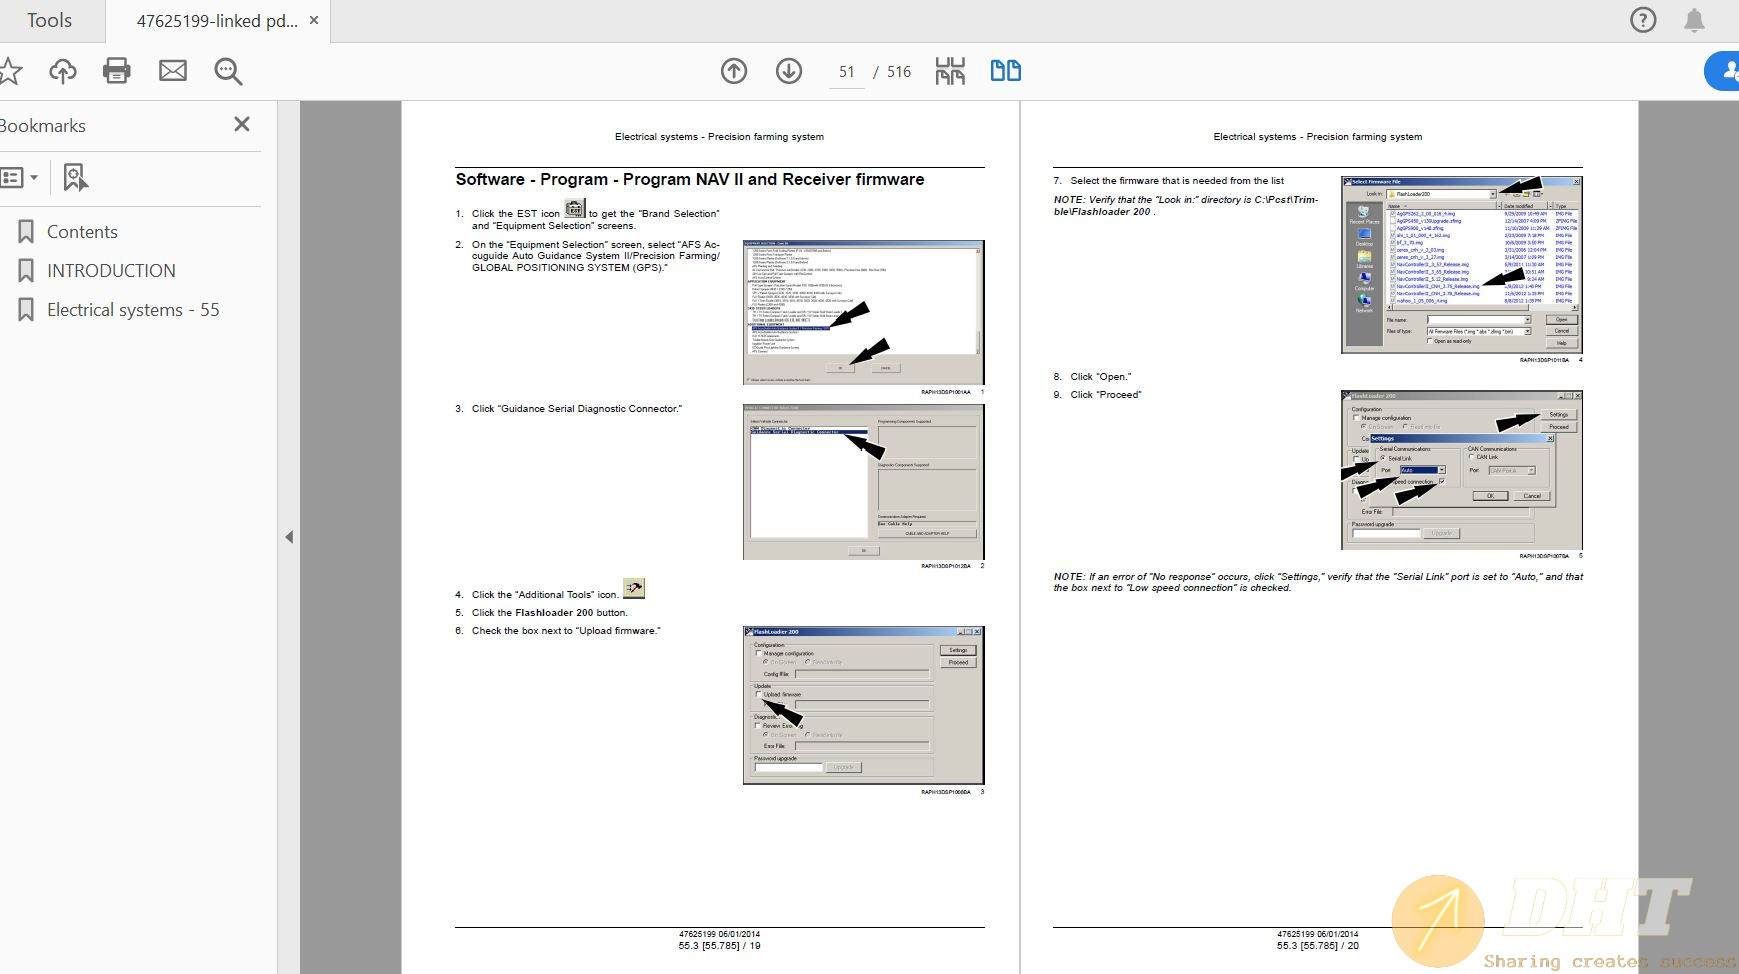Find current bookmark icon in panel
This screenshot has width=1739, height=974.
[x=75, y=177]
